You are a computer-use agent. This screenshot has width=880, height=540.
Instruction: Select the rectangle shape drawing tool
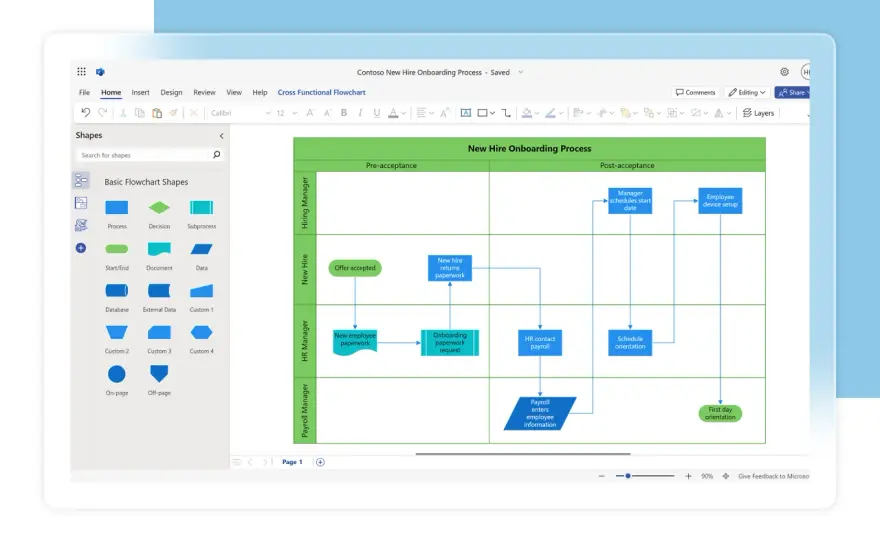coord(482,113)
